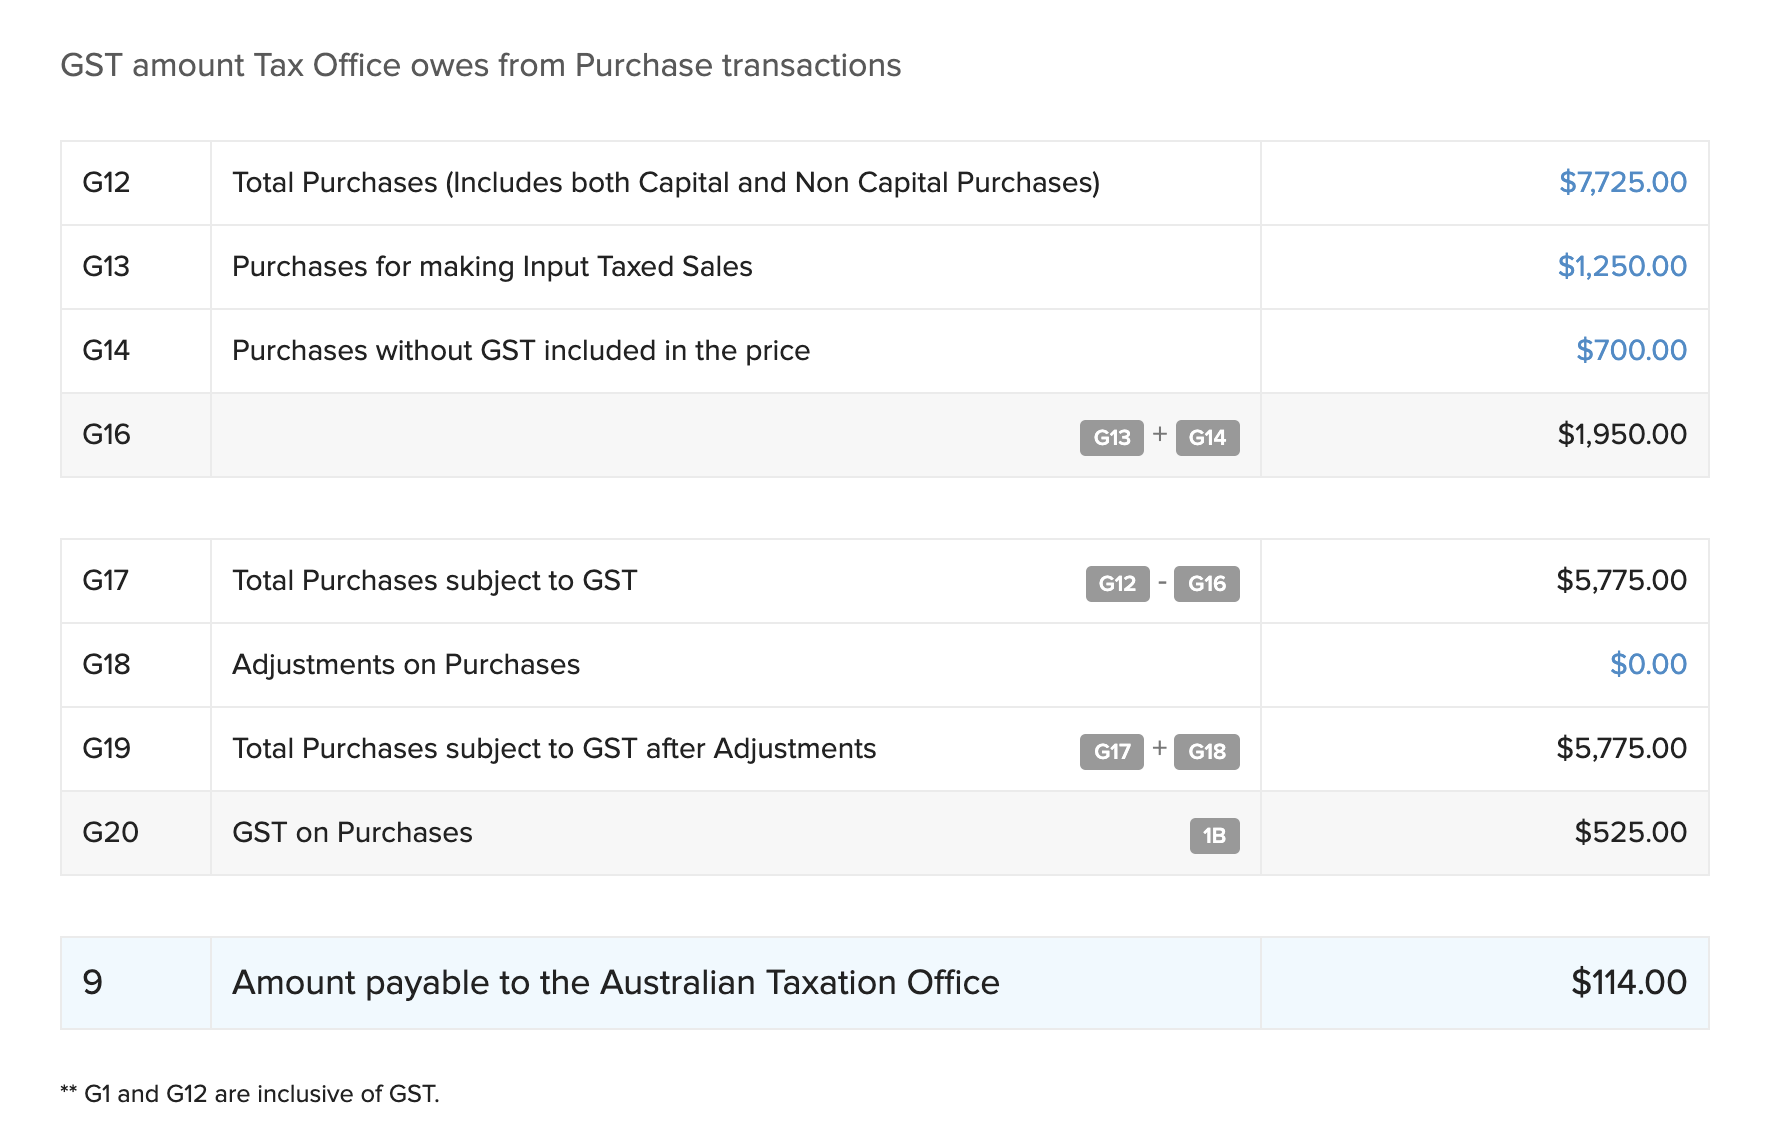The height and width of the screenshot is (1138, 1770).
Task: Click the $114.00 amount payable value
Action: coord(1628,982)
